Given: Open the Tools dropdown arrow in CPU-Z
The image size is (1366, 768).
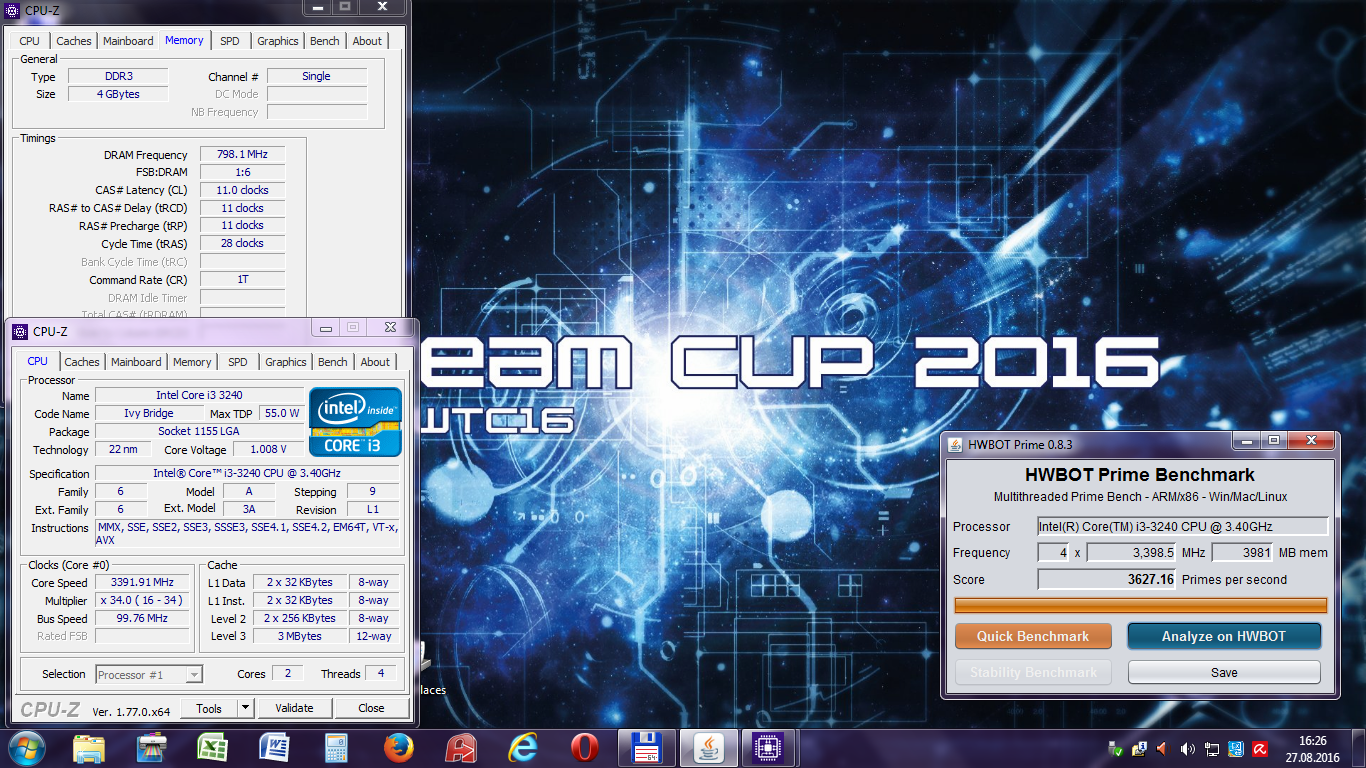Looking at the screenshot, I should 245,708.
